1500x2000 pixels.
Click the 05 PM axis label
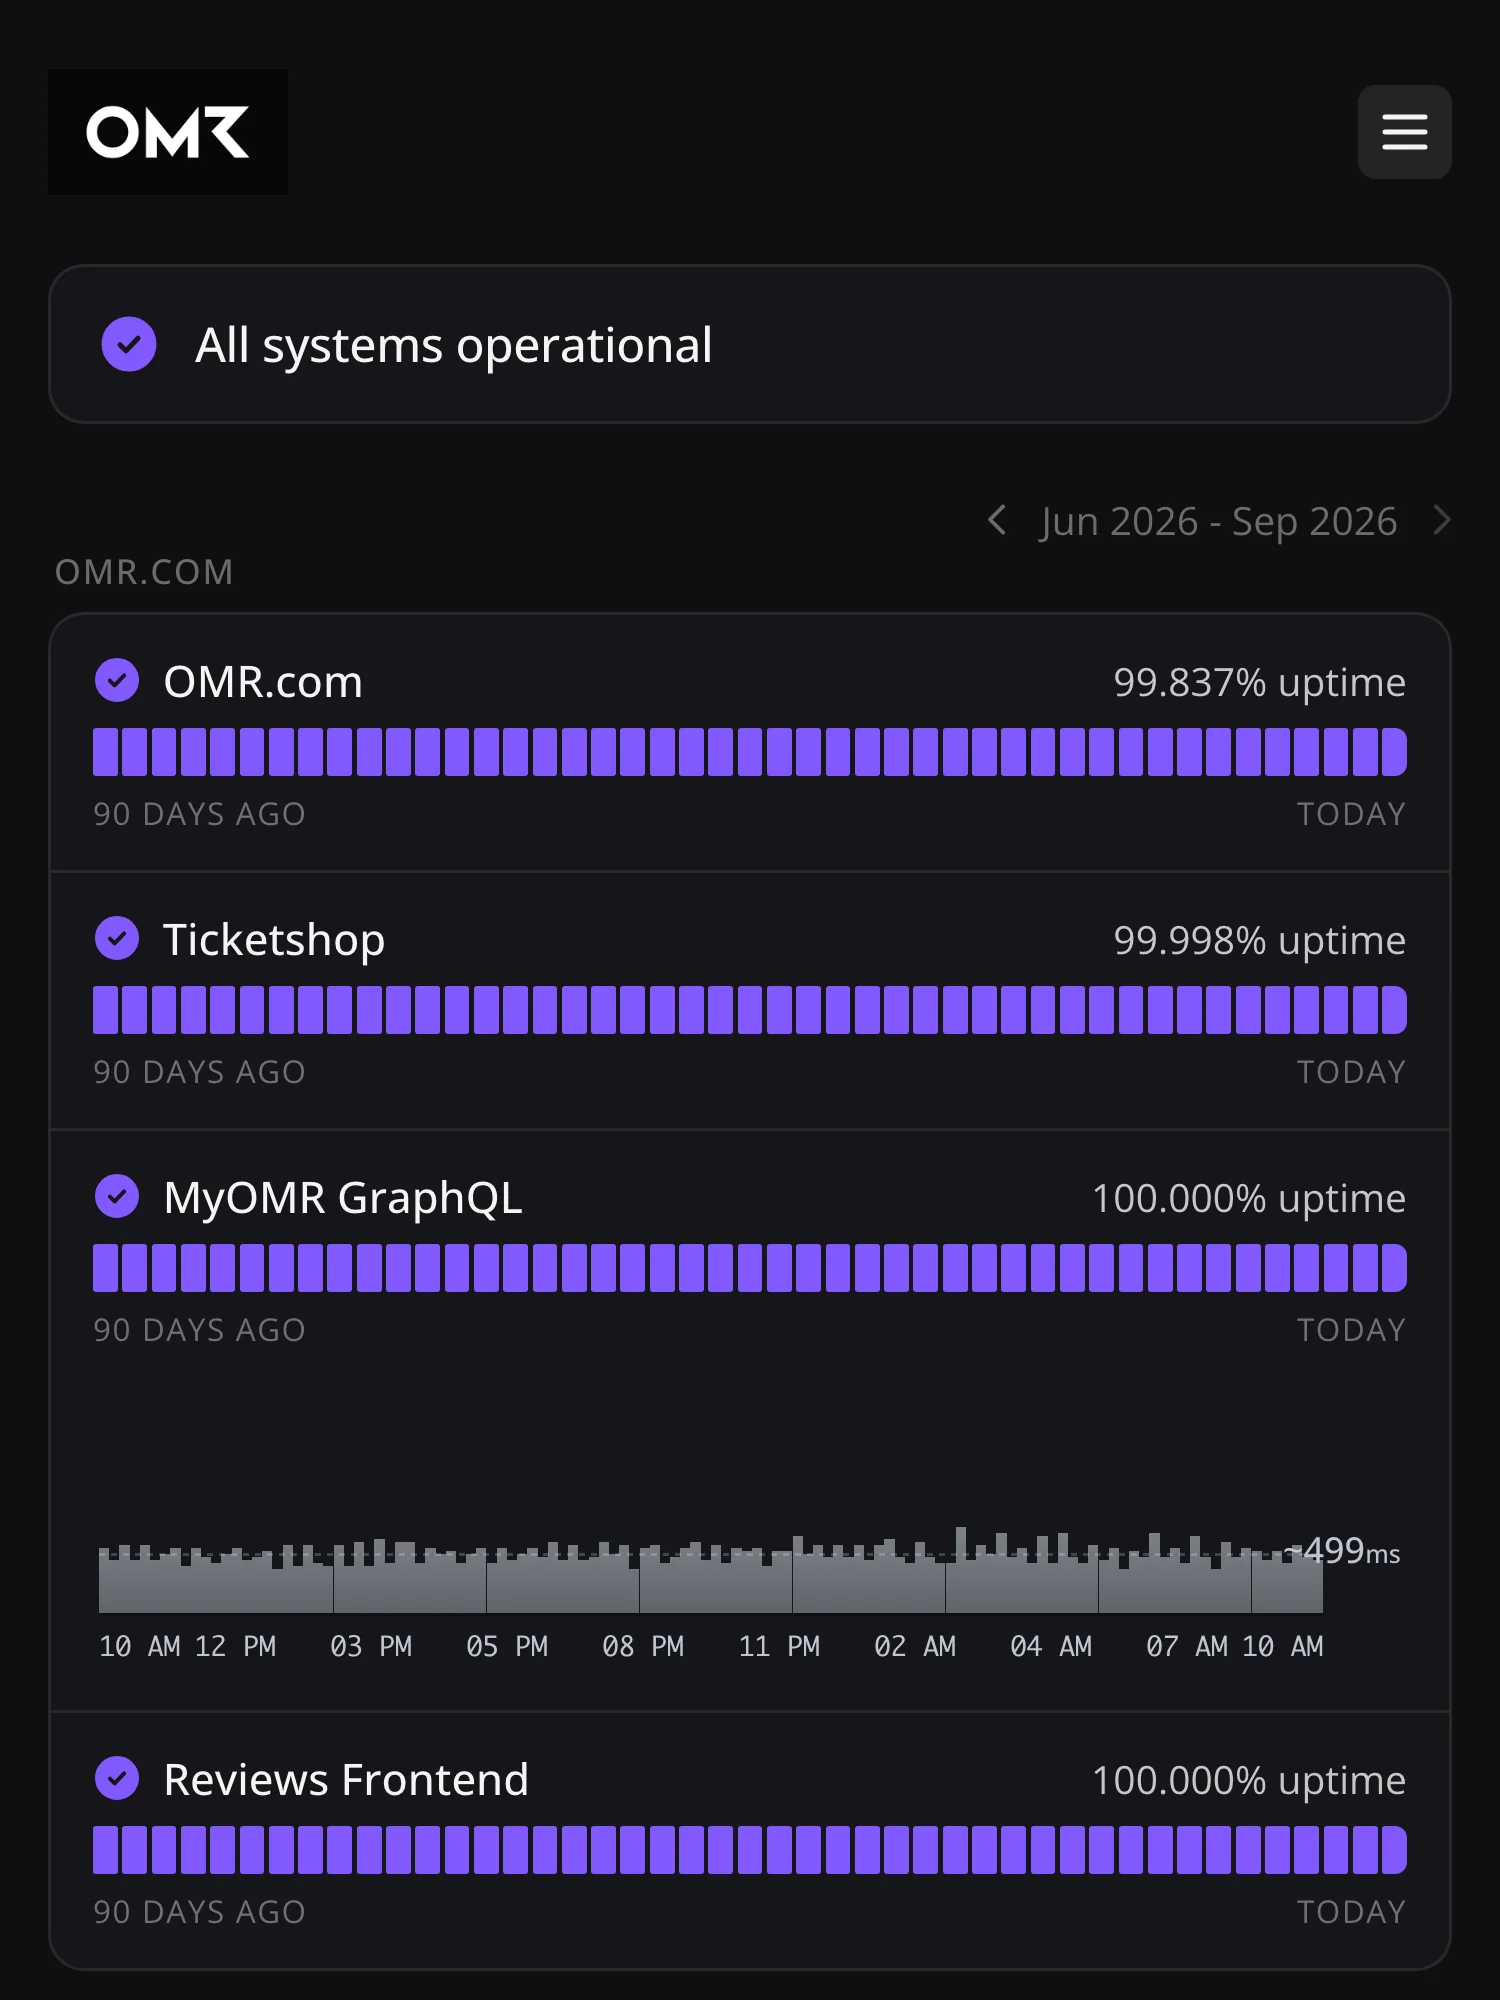click(x=507, y=1646)
